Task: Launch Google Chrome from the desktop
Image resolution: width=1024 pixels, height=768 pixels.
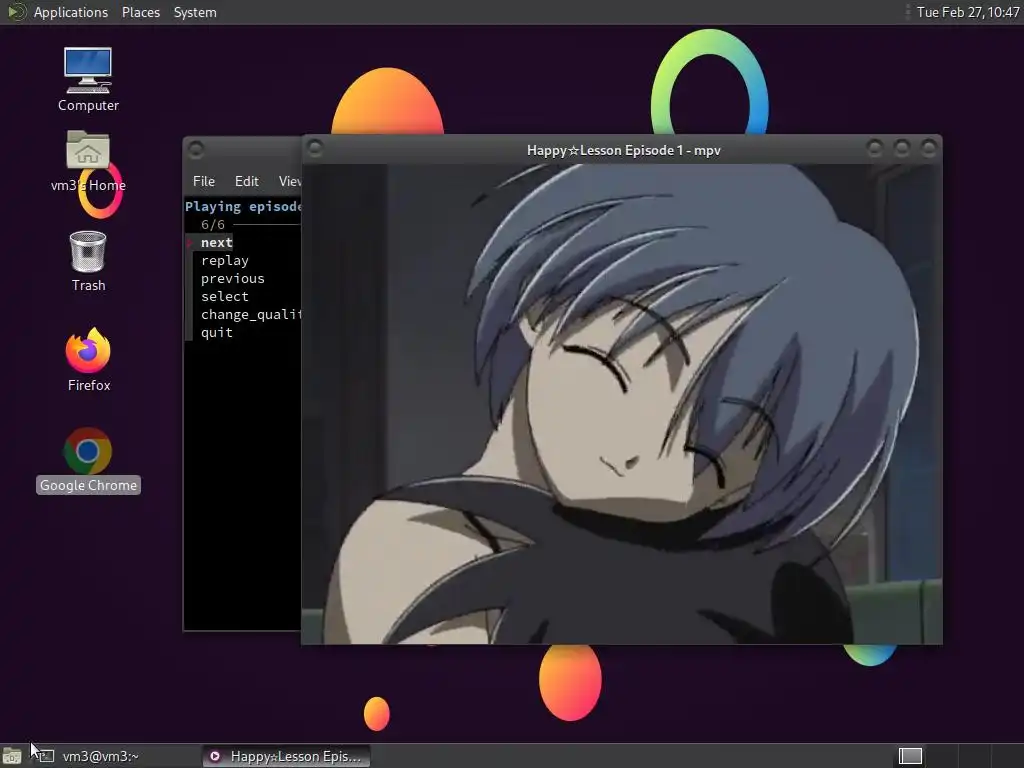Action: point(88,460)
